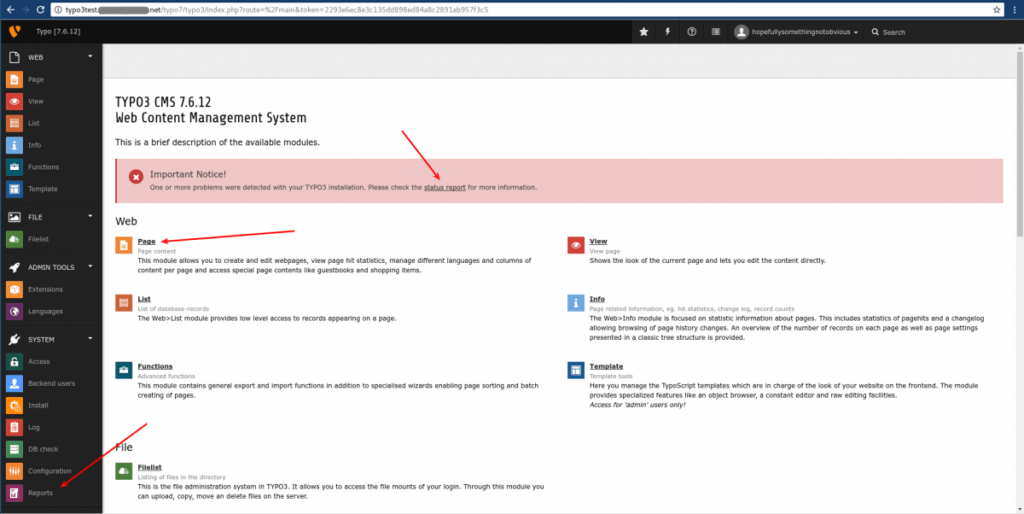Open the Page link in content

(x=146, y=242)
